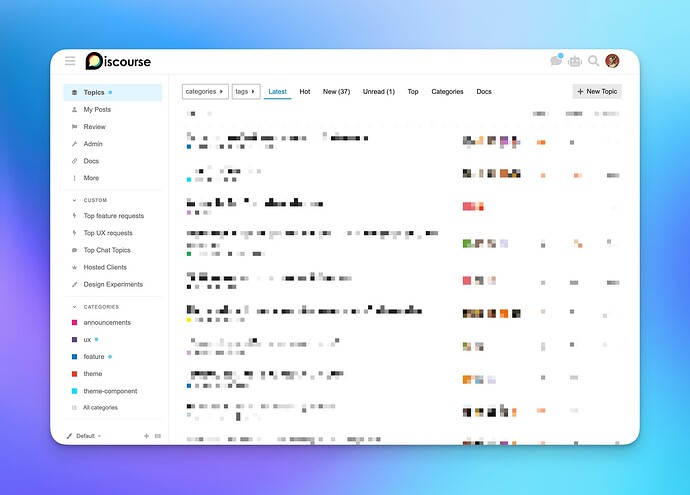Collapse the CATEGORIES sidebar section
The height and width of the screenshot is (495, 690).
101,307
